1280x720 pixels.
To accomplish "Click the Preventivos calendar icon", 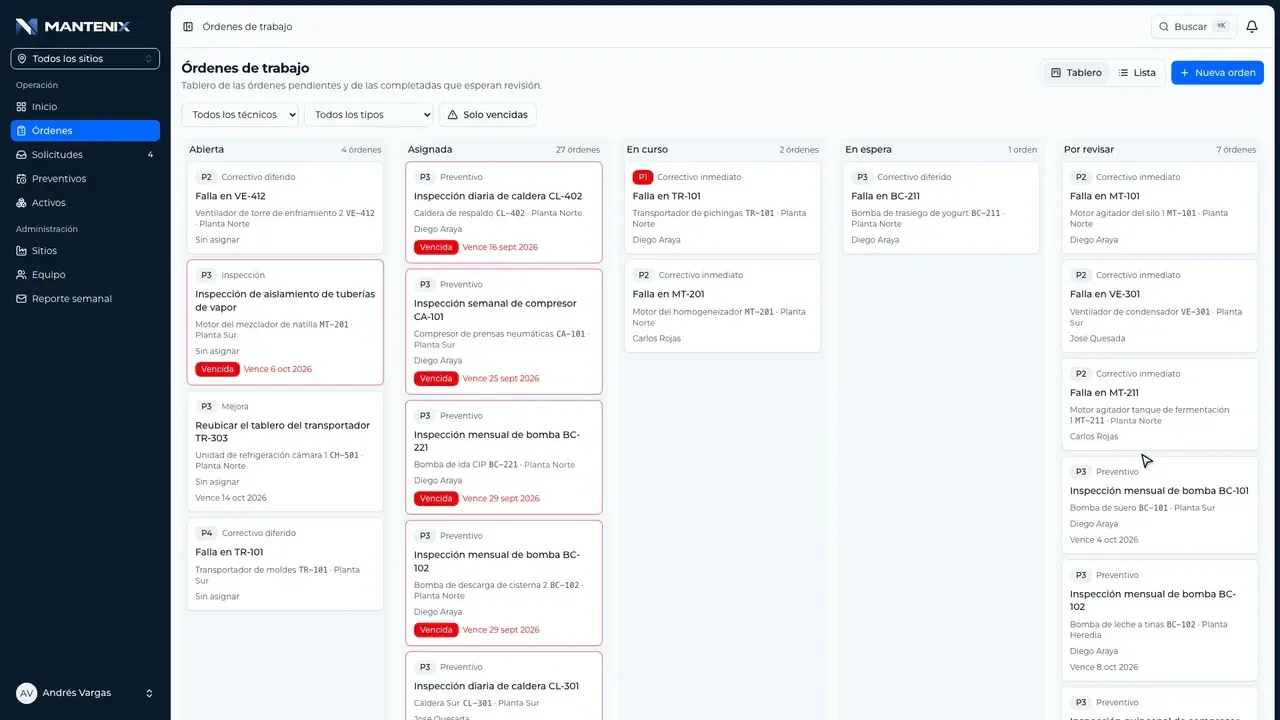I will (x=22, y=179).
